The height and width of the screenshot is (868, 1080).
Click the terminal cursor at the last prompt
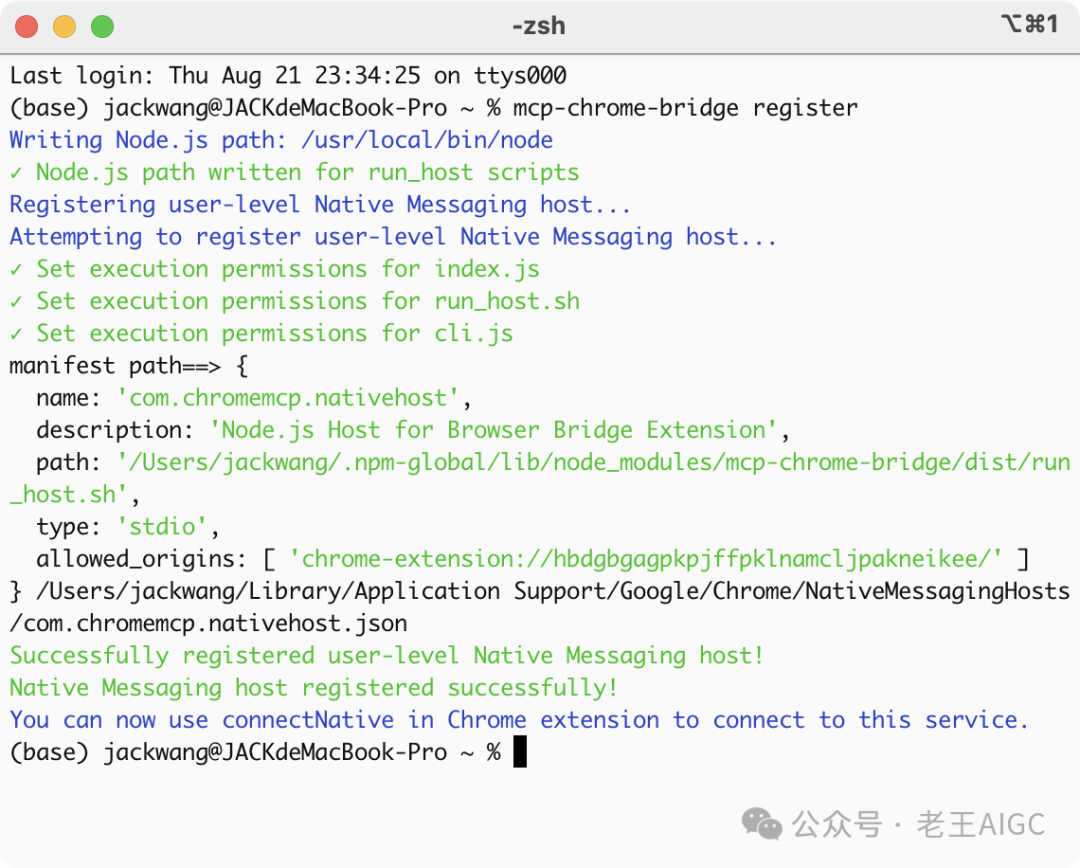click(520, 752)
